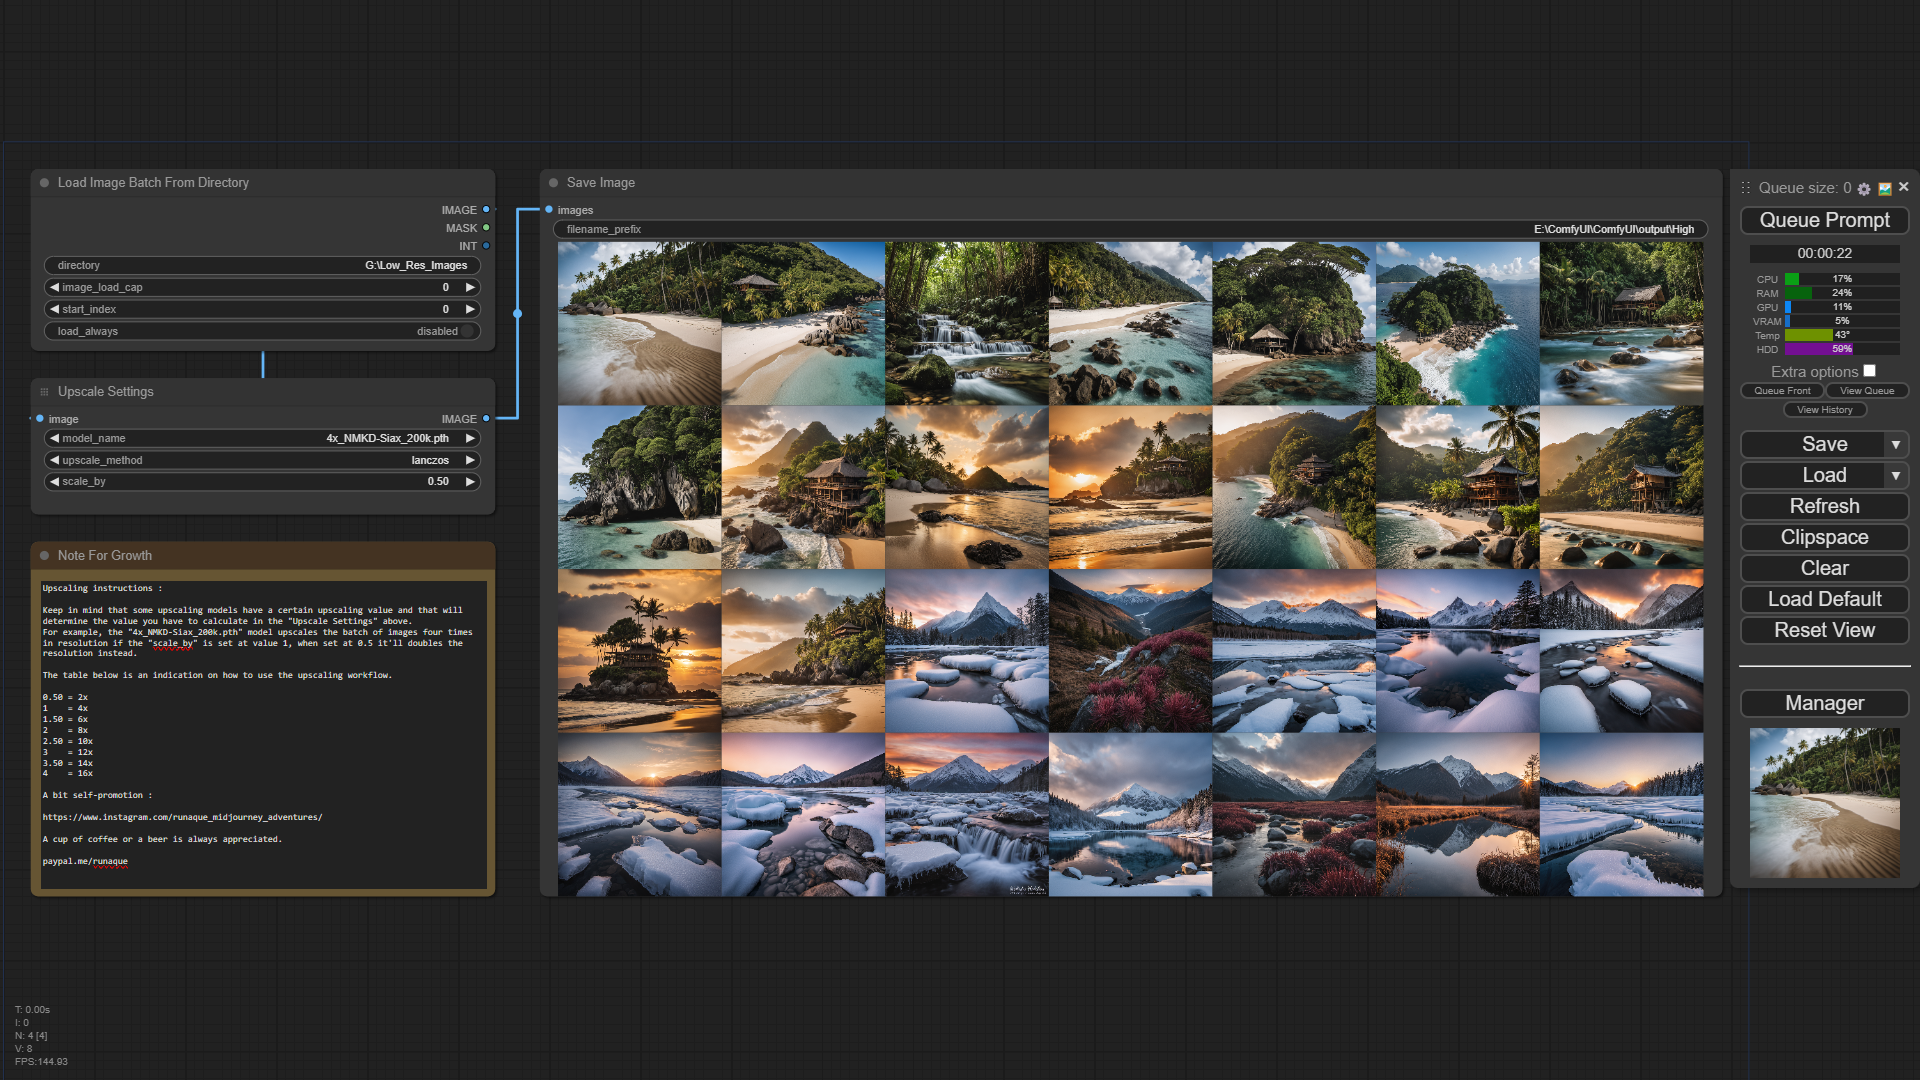The width and height of the screenshot is (1920, 1080).
Task: Enable the Extra options checkbox
Action: point(1869,371)
